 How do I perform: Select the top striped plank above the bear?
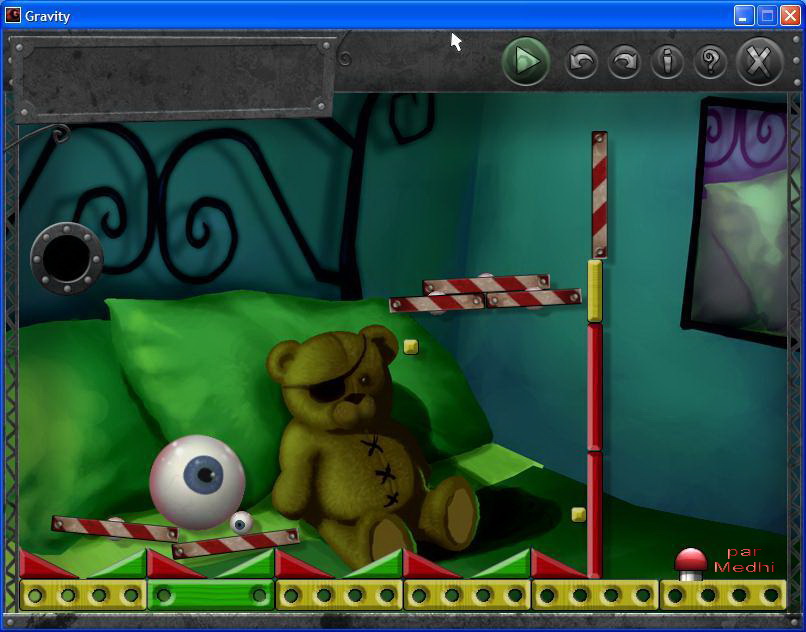point(486,283)
